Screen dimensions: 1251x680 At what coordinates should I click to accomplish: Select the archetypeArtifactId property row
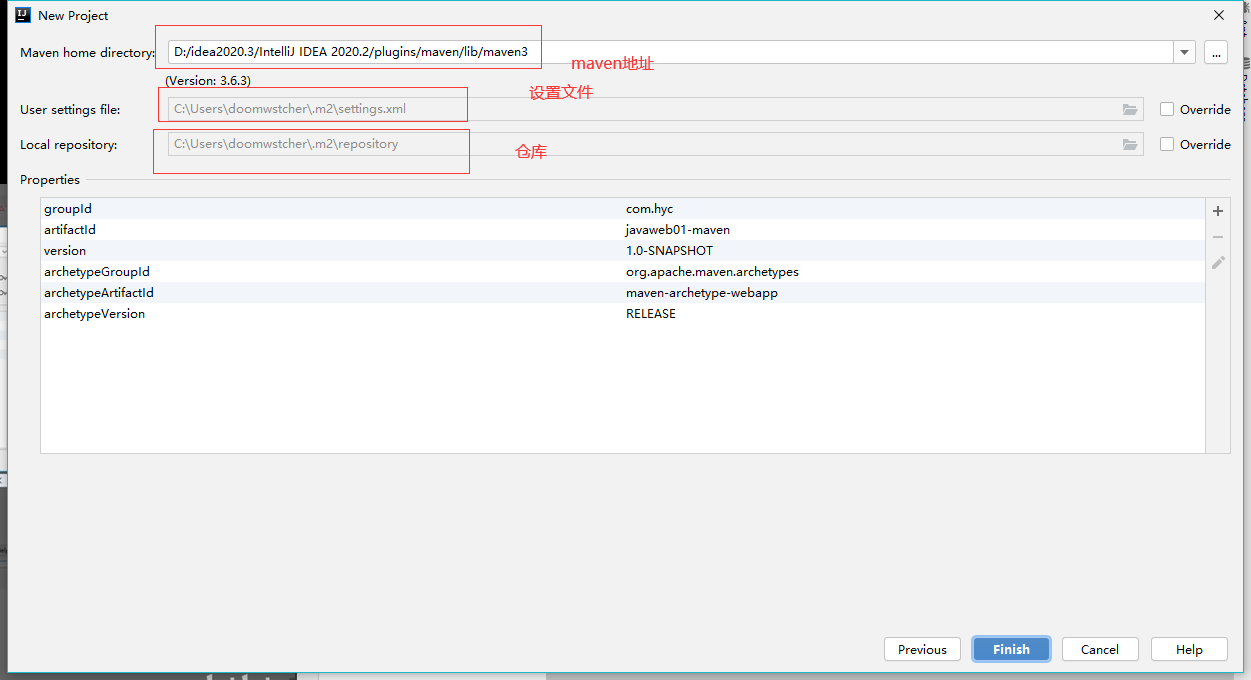[x=622, y=293]
